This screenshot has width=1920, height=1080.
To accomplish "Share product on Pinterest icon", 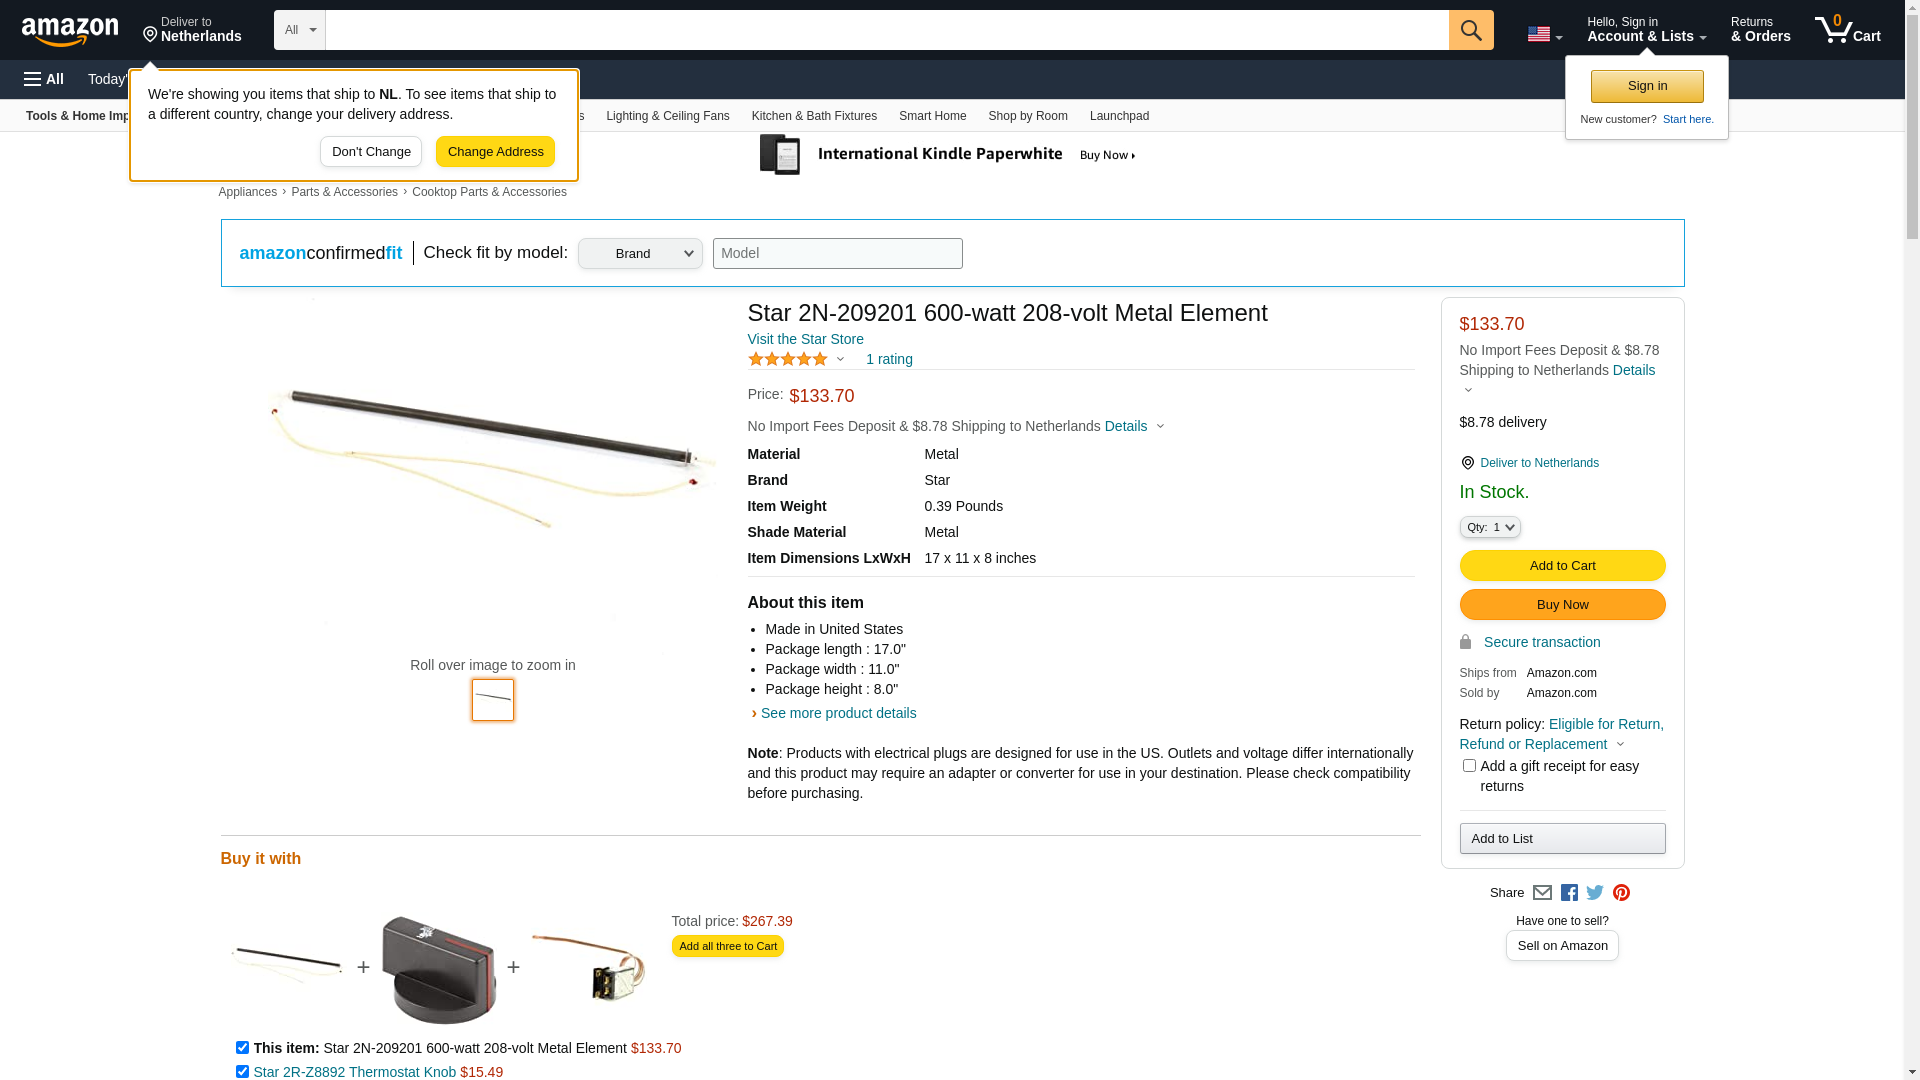I will (1621, 893).
